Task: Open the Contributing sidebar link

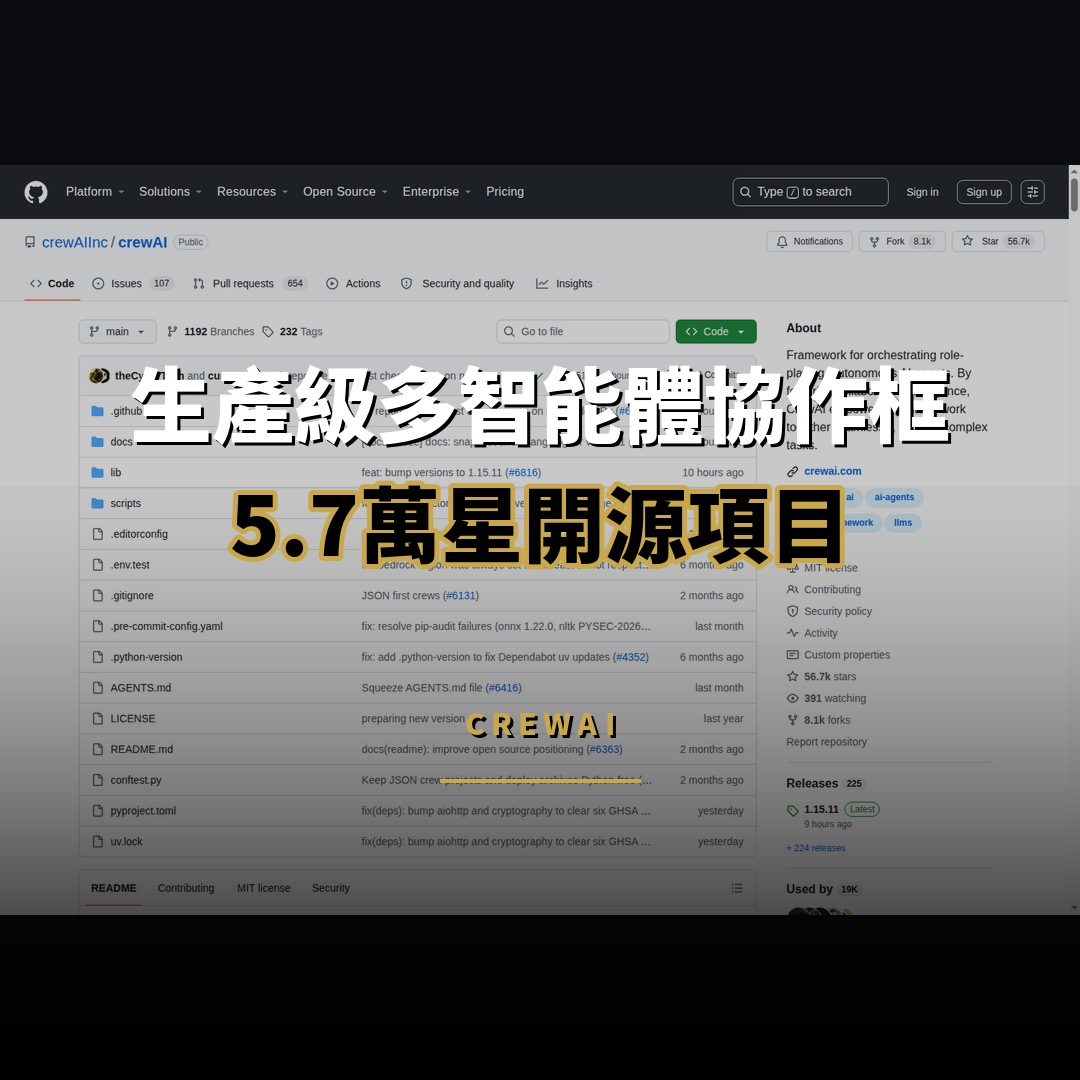Action: [832, 590]
